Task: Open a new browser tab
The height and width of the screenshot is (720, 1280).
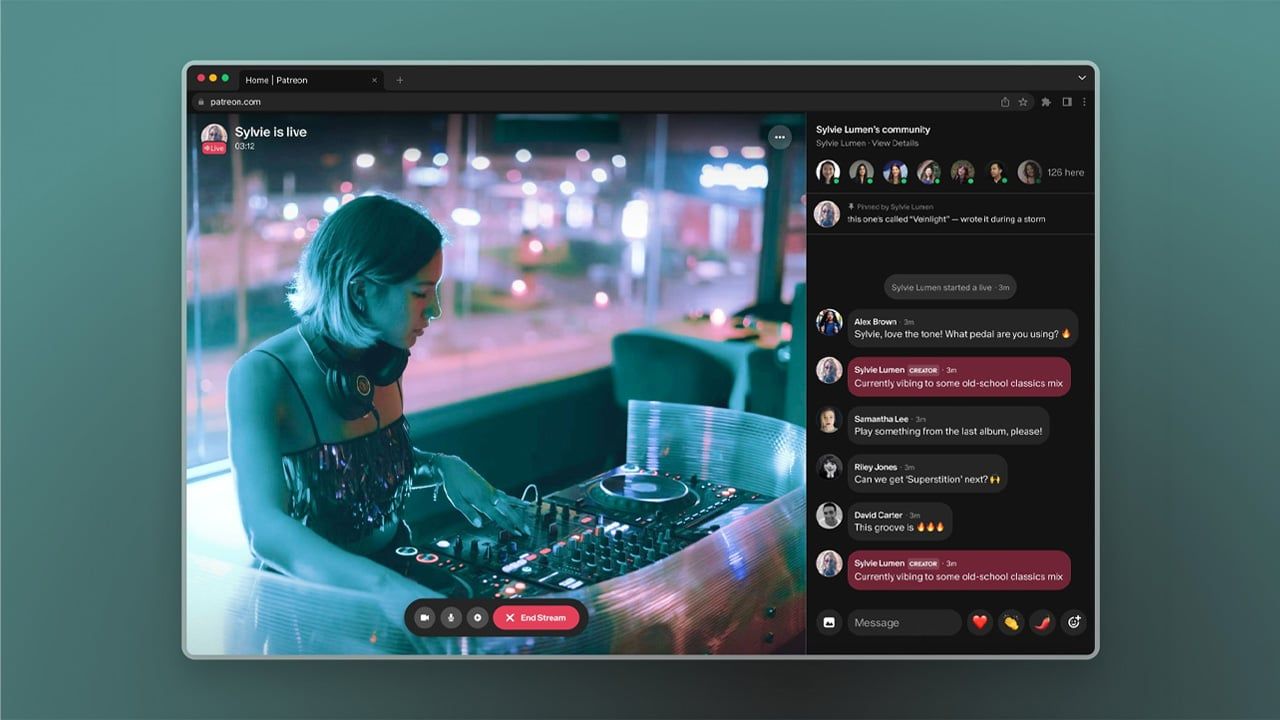Action: 400,80
